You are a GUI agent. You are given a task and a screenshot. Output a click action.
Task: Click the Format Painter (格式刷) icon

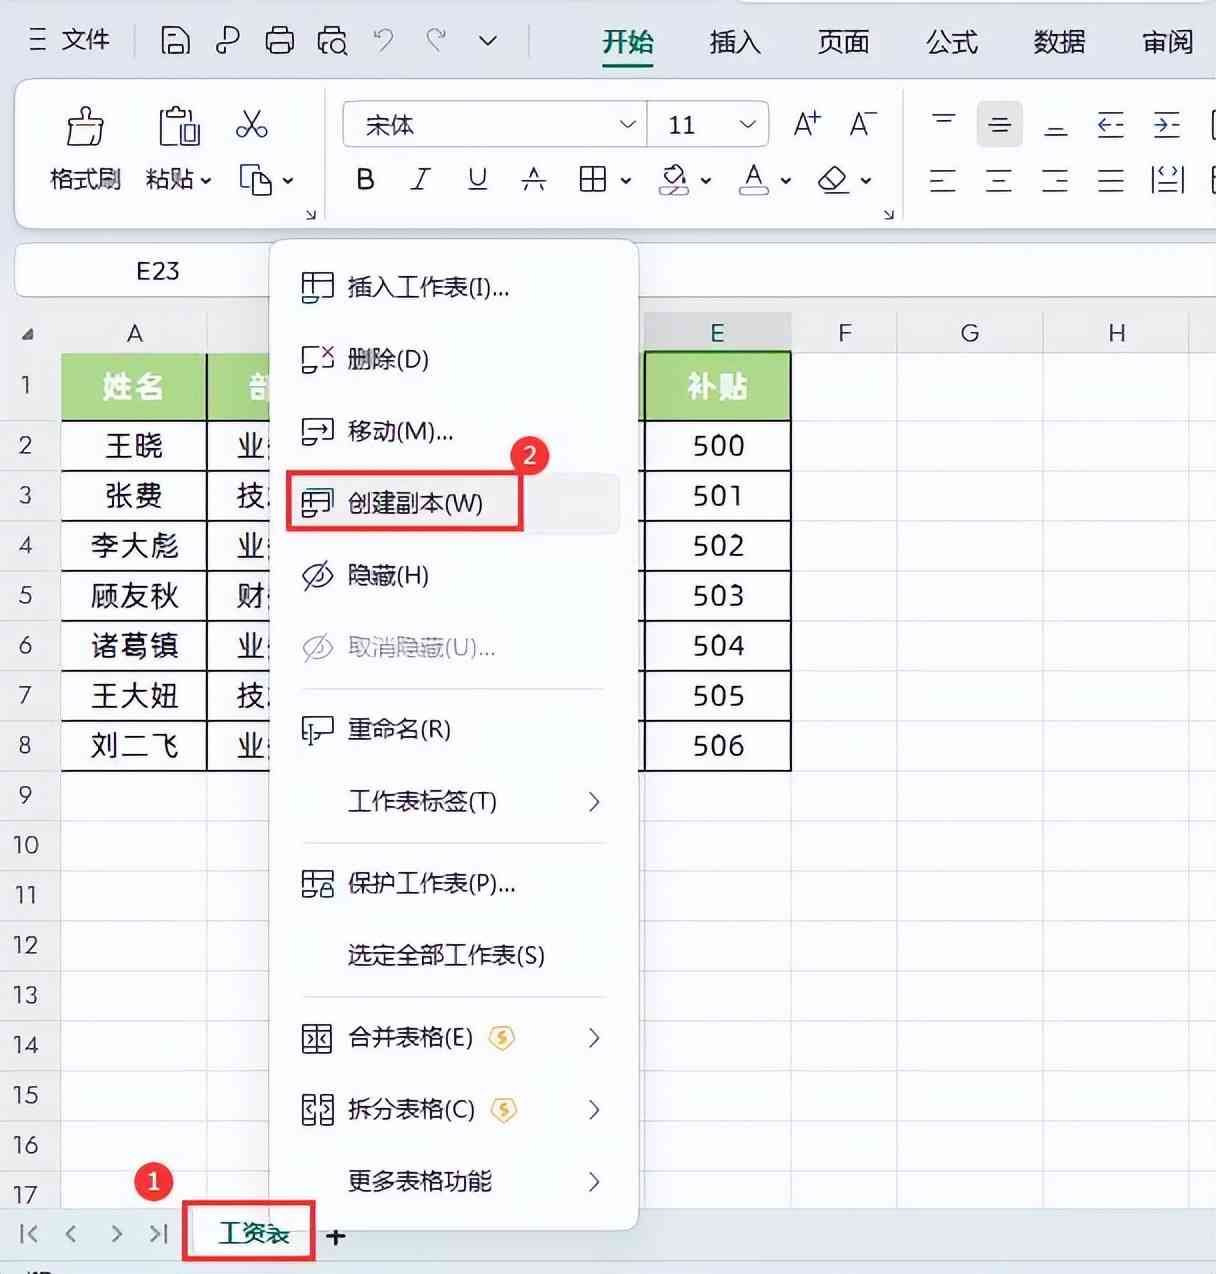tap(85, 128)
